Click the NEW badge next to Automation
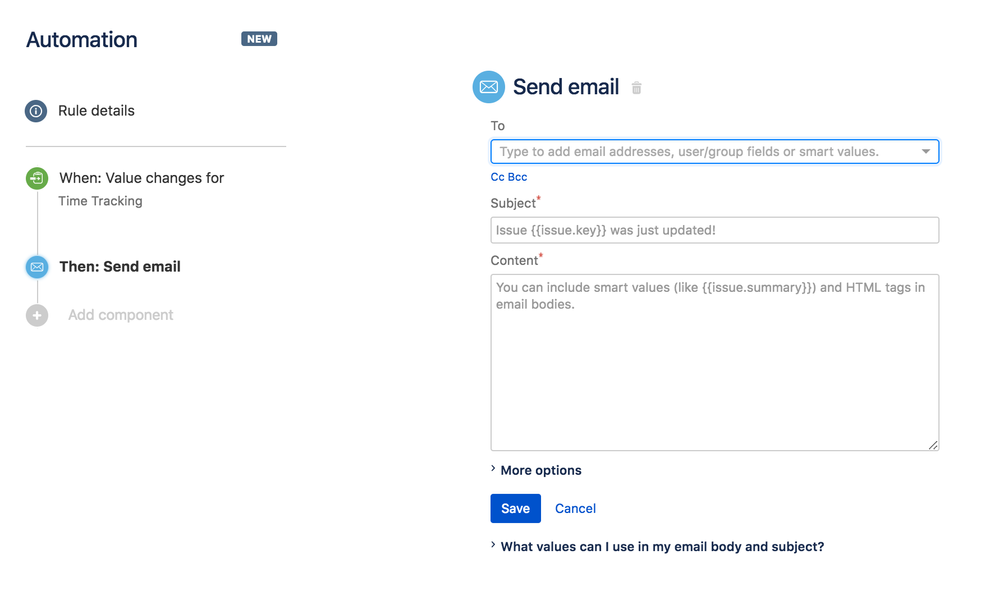This screenshot has width=999, height=596. point(259,39)
